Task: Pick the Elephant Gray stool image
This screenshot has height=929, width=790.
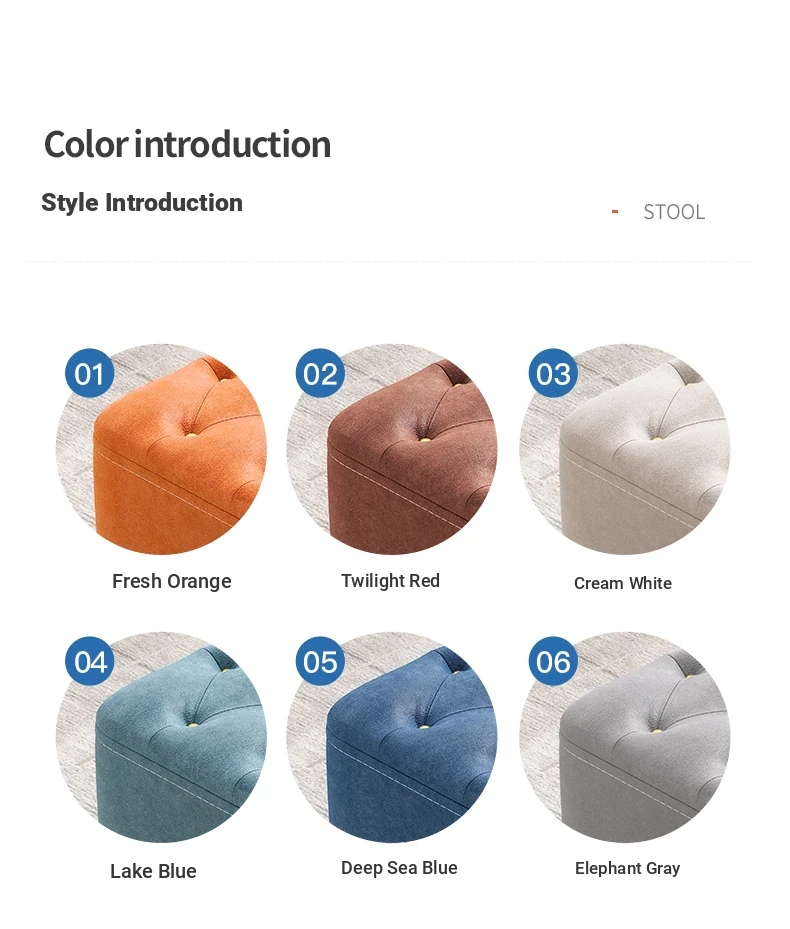Action: point(625,737)
